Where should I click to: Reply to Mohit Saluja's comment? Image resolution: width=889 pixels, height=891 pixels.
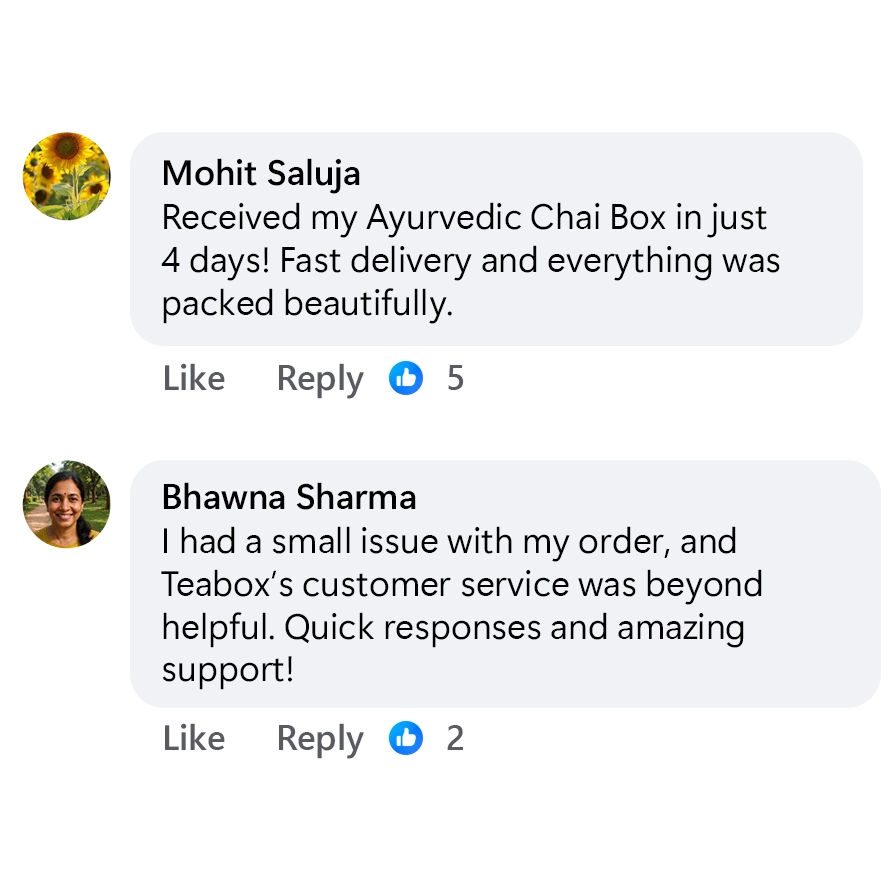pos(320,378)
